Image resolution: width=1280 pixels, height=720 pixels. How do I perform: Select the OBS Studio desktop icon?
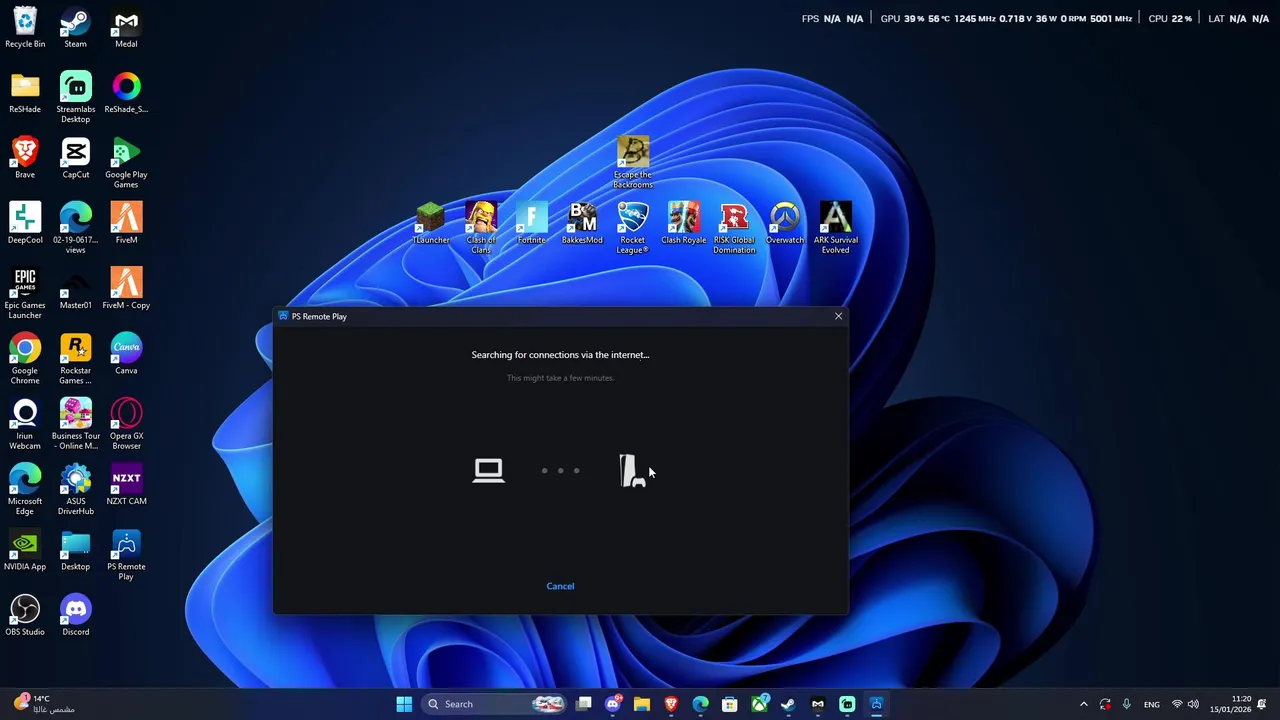[25, 615]
